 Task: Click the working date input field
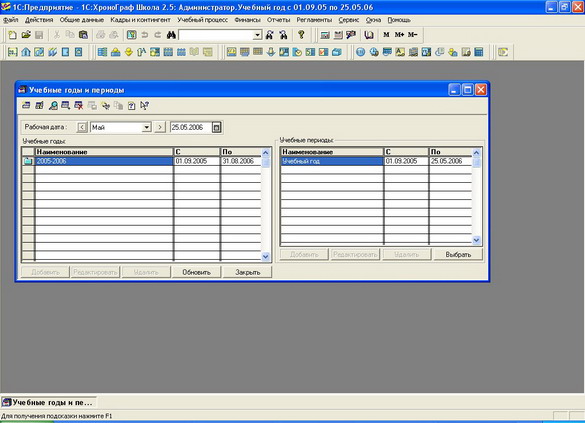click(x=191, y=128)
